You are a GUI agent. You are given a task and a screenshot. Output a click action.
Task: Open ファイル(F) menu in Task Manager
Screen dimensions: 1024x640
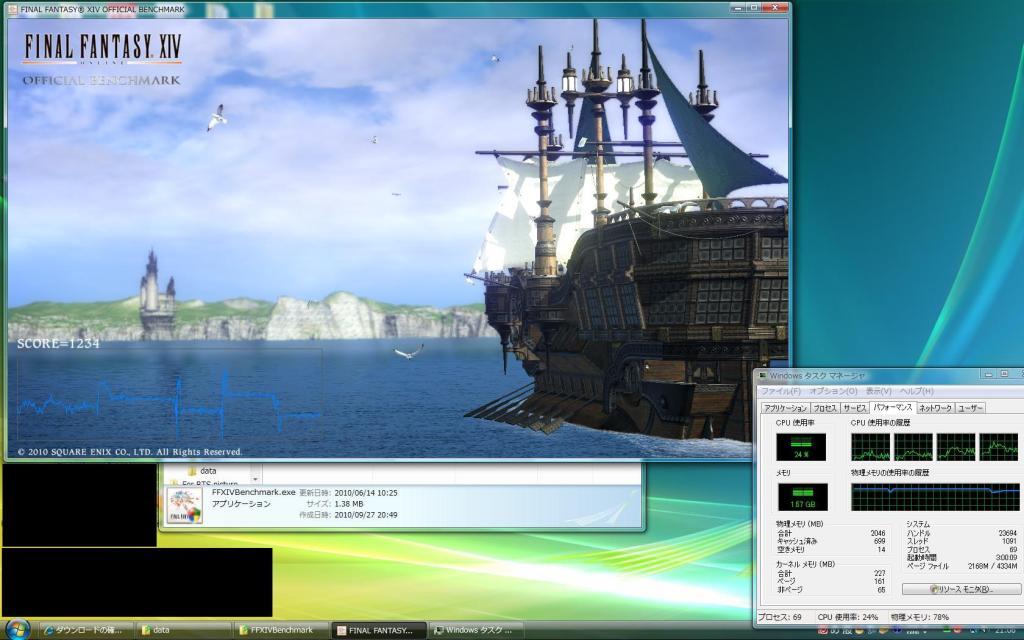point(780,391)
